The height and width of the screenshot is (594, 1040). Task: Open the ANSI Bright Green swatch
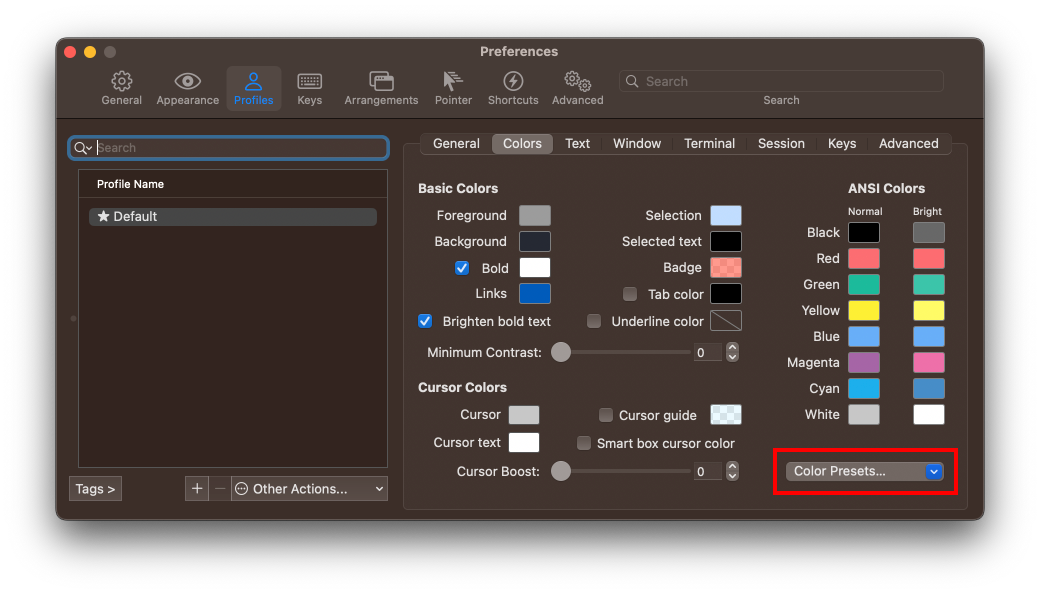pyautogui.click(x=929, y=284)
